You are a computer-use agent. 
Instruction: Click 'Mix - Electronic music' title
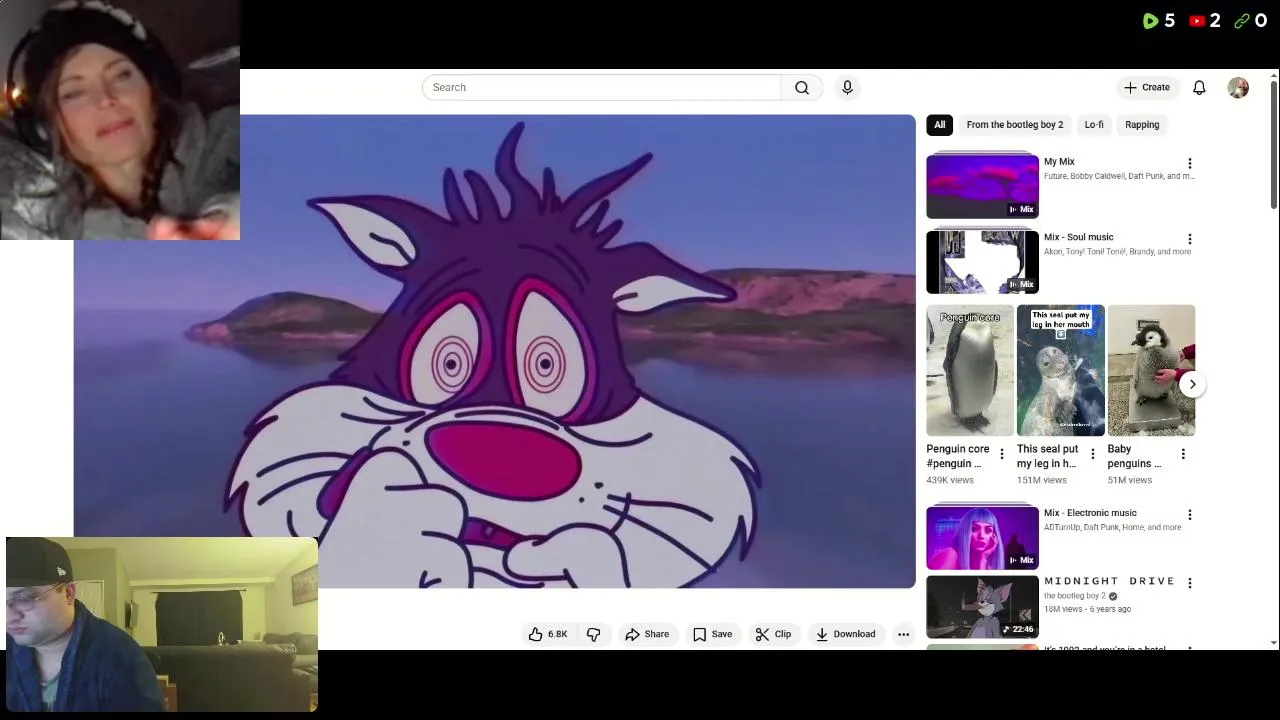[x=1090, y=513]
